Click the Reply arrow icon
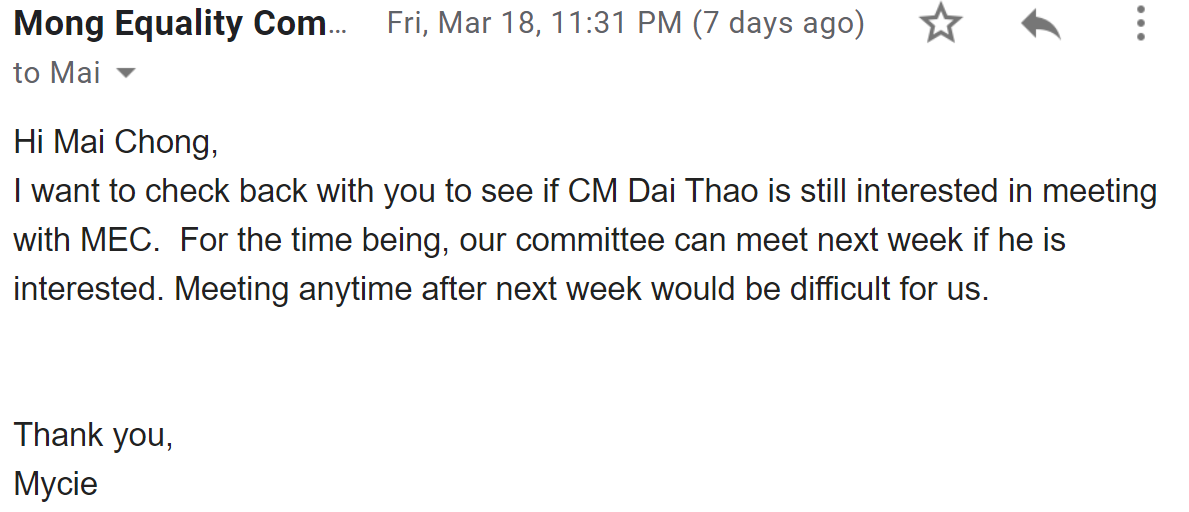Image resolution: width=1189 pixels, height=512 pixels. tap(1040, 25)
